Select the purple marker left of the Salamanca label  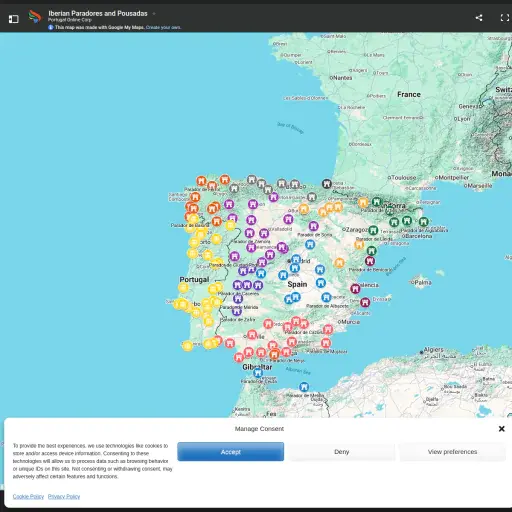coord(251,247)
